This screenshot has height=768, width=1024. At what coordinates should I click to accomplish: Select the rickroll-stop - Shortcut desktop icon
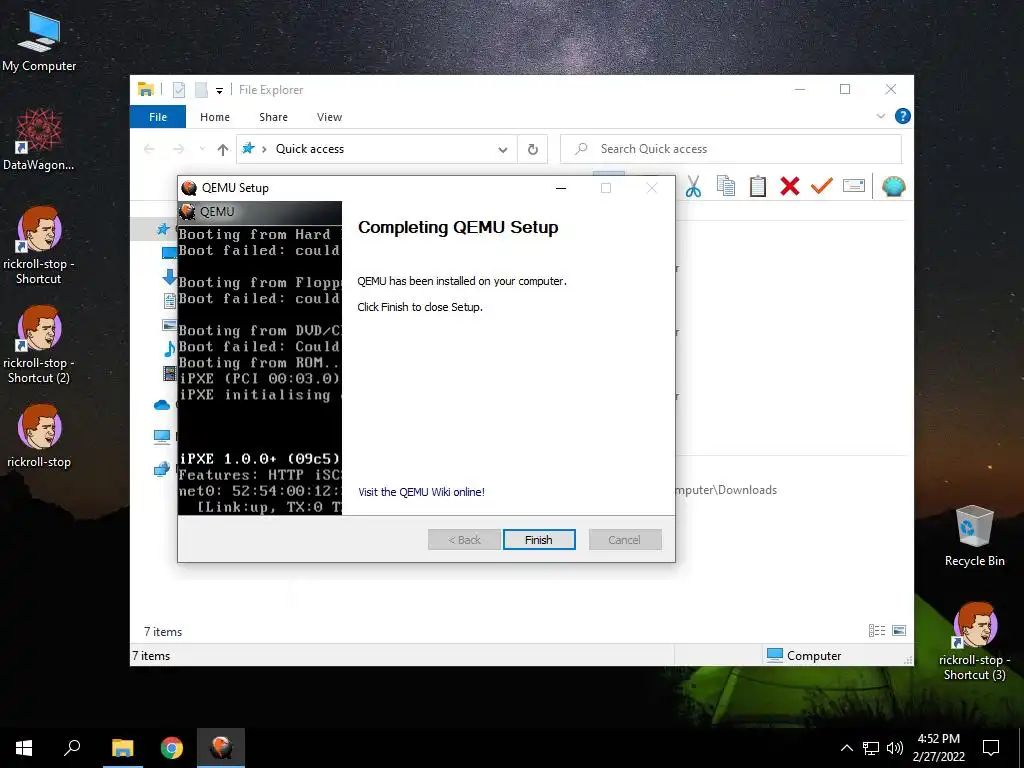click(x=39, y=246)
